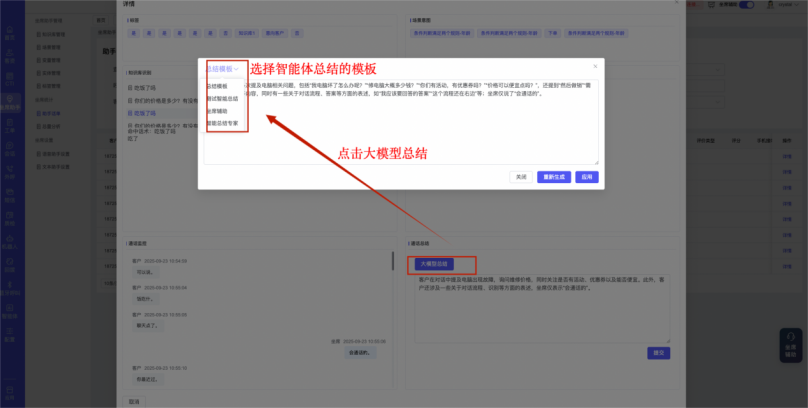808x408 pixels.
Task: Open the user account dropdown at top right
Action: (783, 5)
